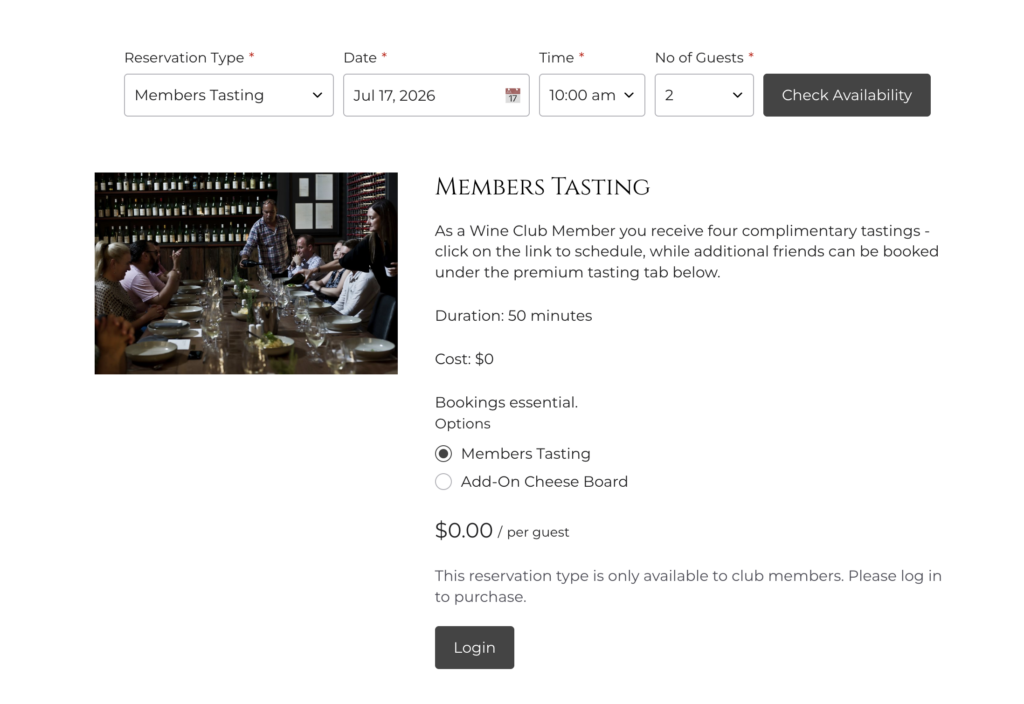Click the chevron arrow in guests selector
1024x704 pixels.
coord(737,95)
